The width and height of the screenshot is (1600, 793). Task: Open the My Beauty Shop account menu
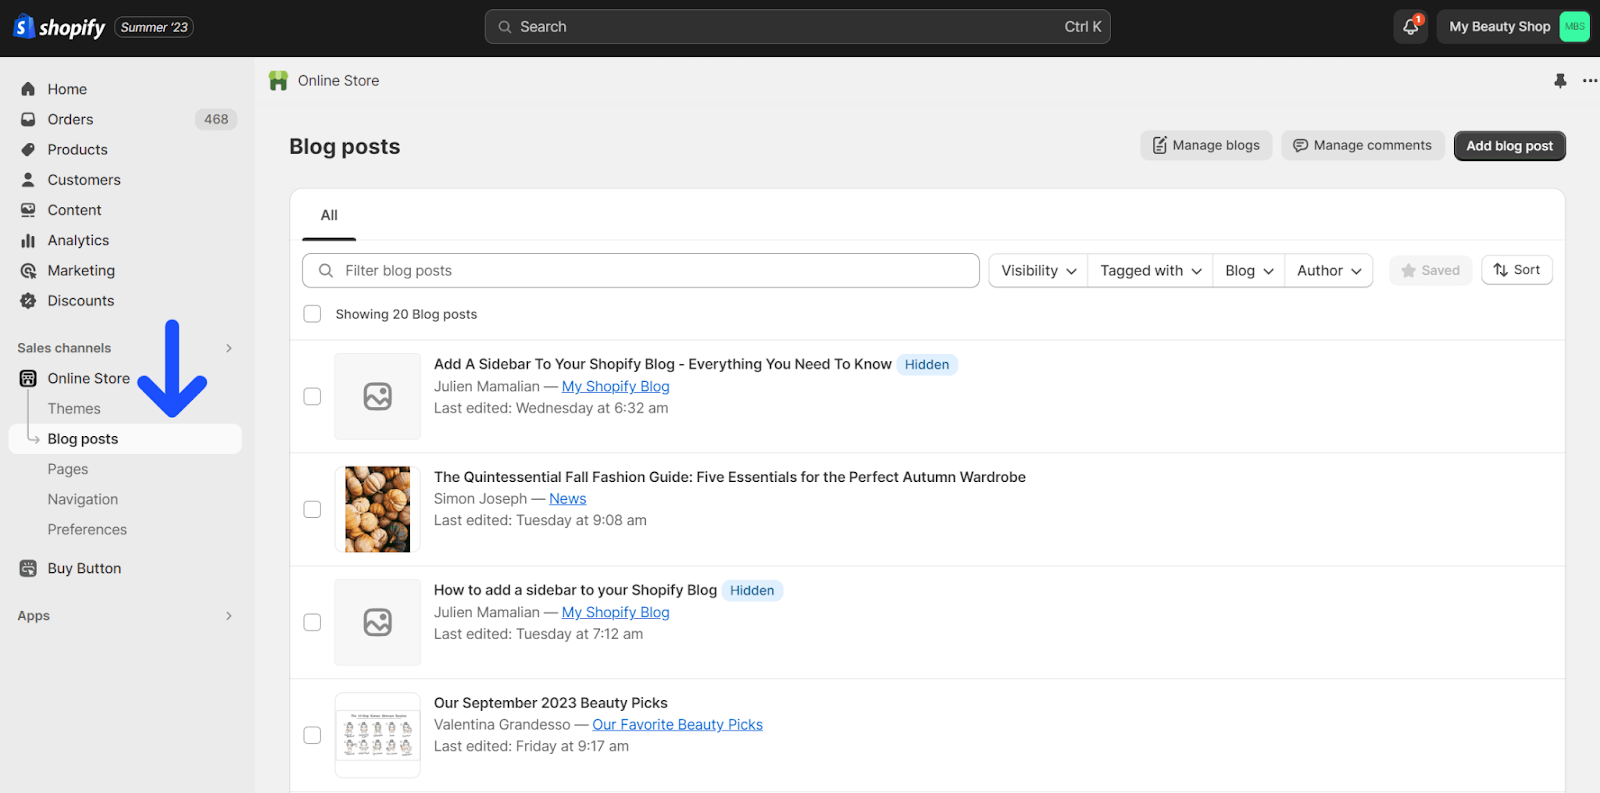[1513, 27]
